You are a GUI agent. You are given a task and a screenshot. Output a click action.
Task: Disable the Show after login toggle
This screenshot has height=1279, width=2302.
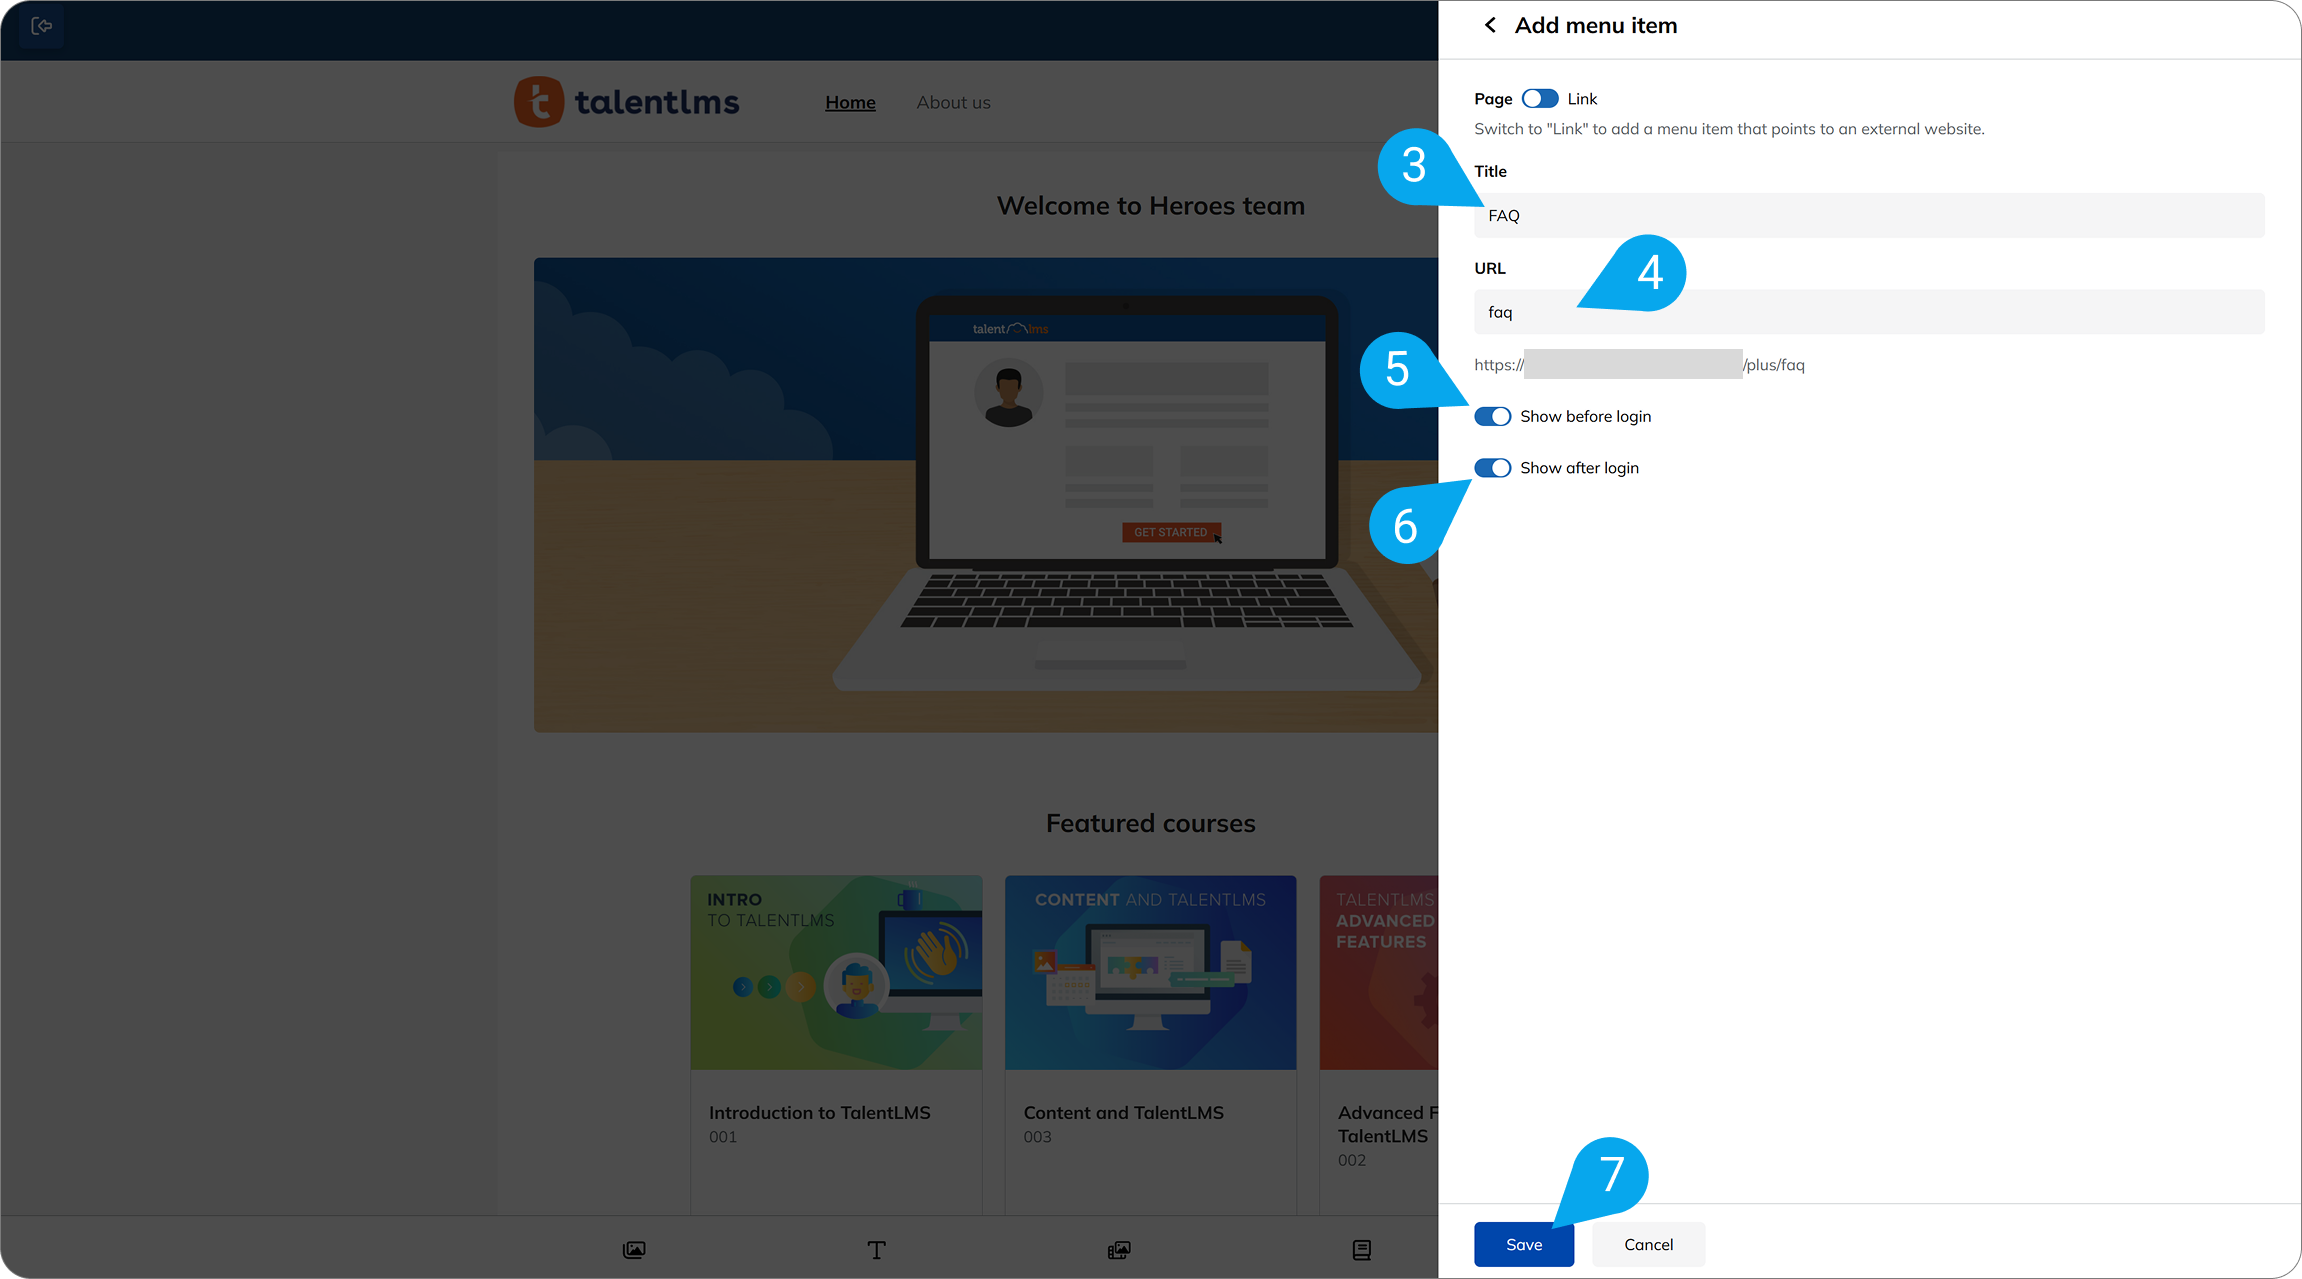(1492, 467)
